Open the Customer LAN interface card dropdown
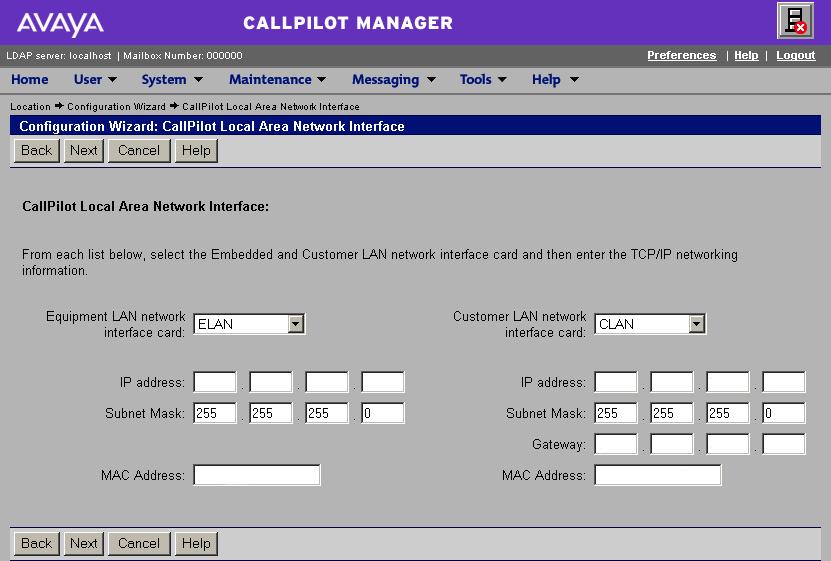Image resolution: width=831 pixels, height=561 pixels. [650, 324]
